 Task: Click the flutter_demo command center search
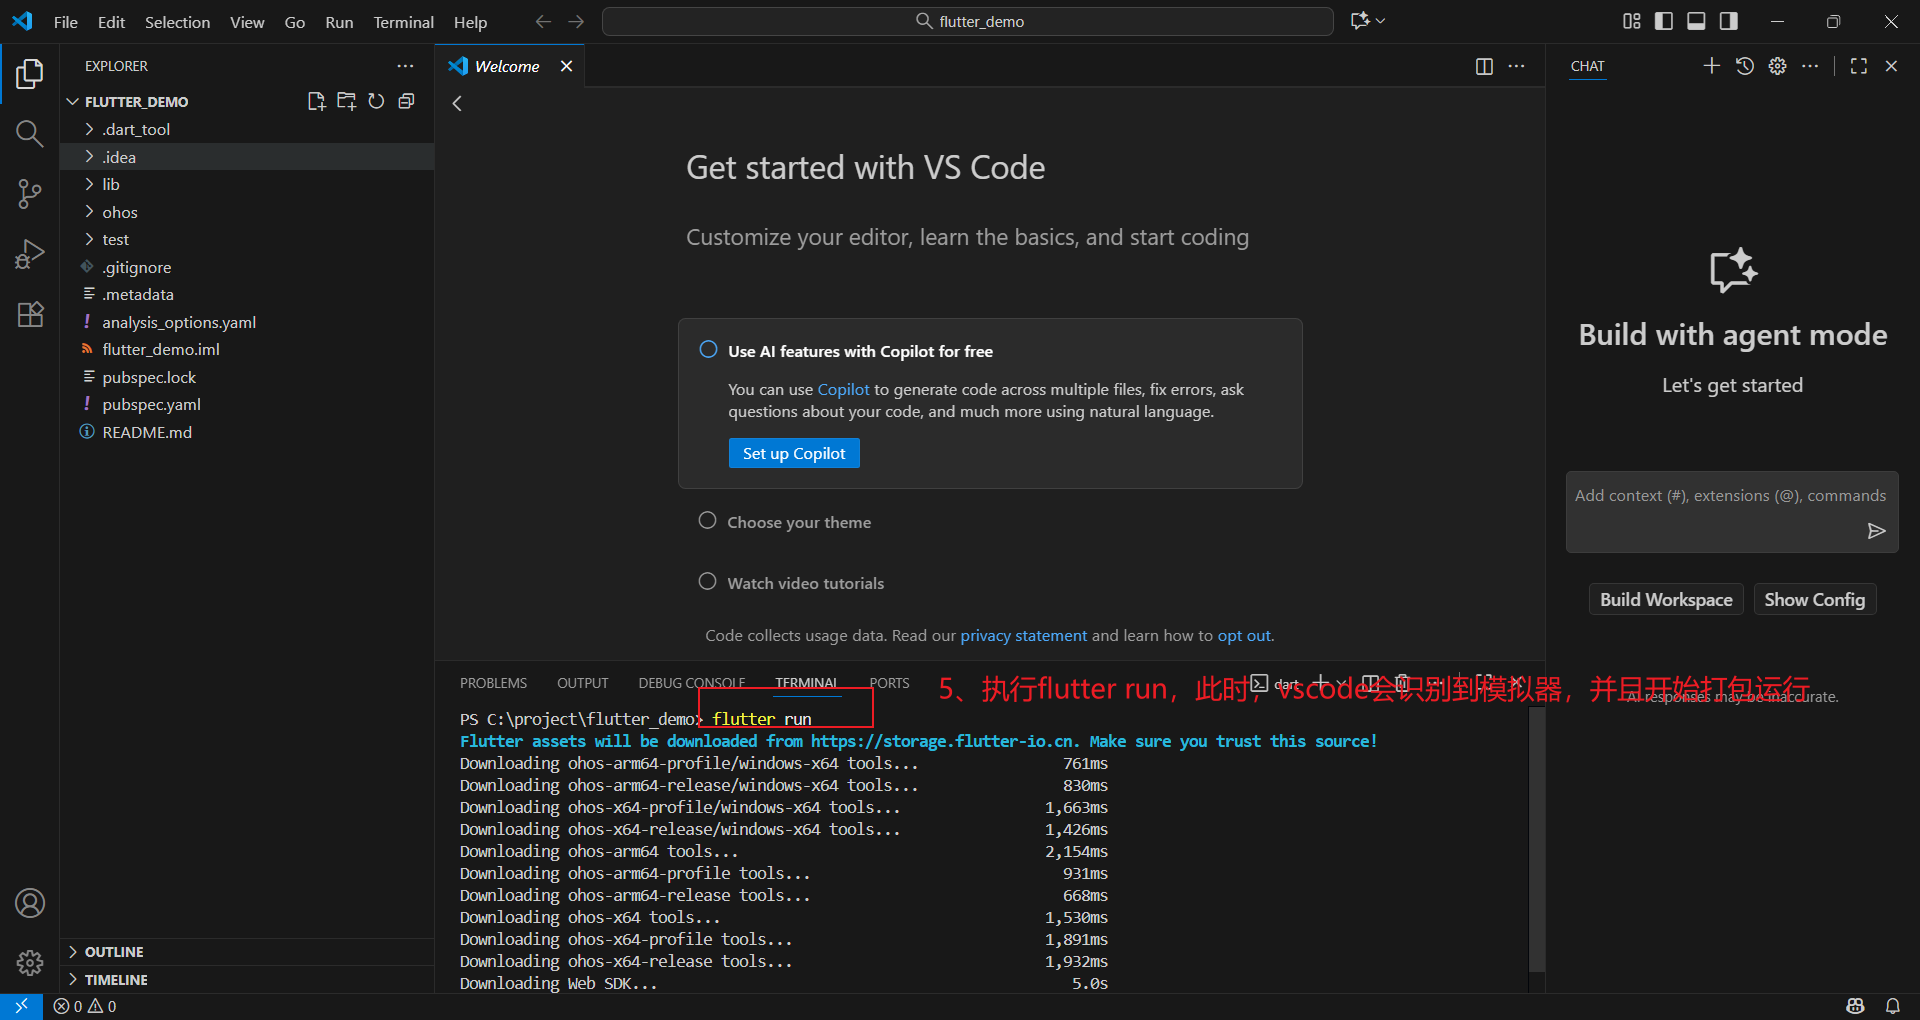pyautogui.click(x=967, y=21)
